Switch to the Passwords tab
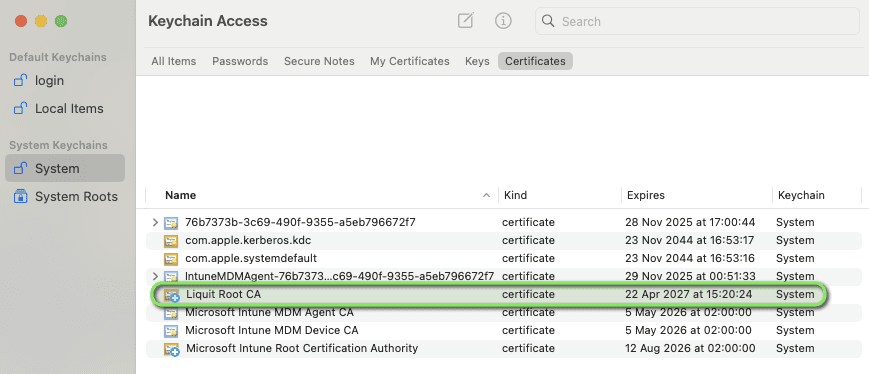The image size is (869, 374). click(x=240, y=61)
